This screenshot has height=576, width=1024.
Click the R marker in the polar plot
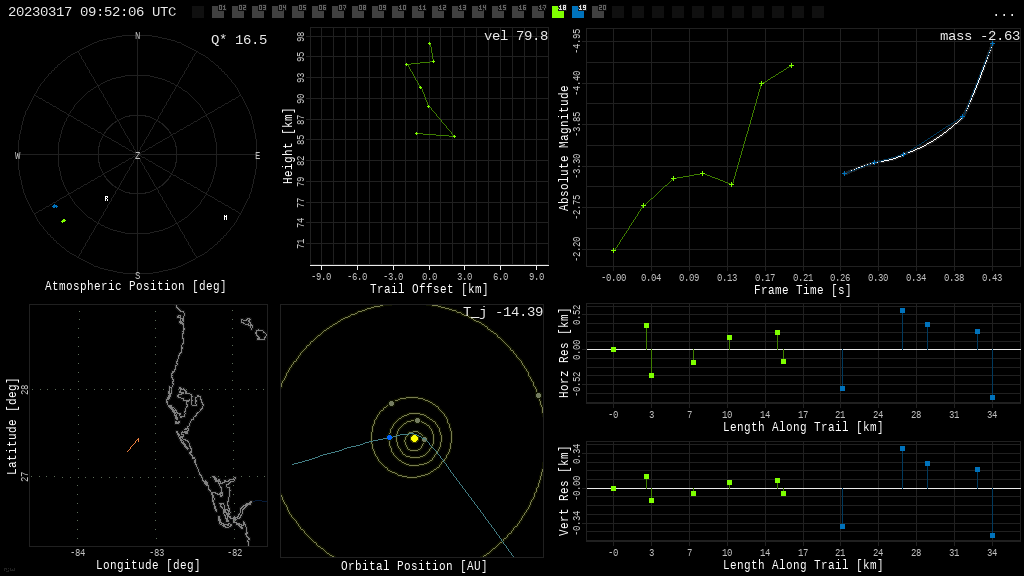(x=106, y=199)
